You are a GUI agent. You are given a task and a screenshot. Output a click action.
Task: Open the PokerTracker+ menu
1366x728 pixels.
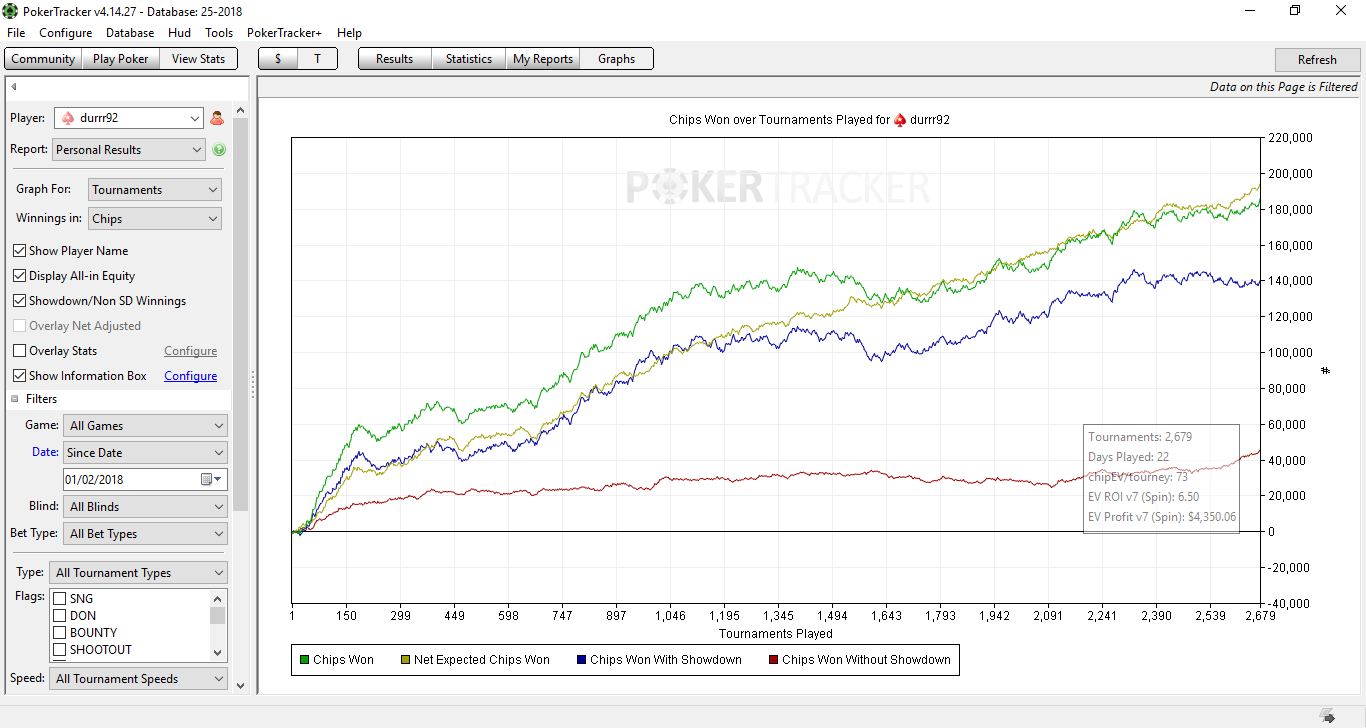pyautogui.click(x=284, y=33)
